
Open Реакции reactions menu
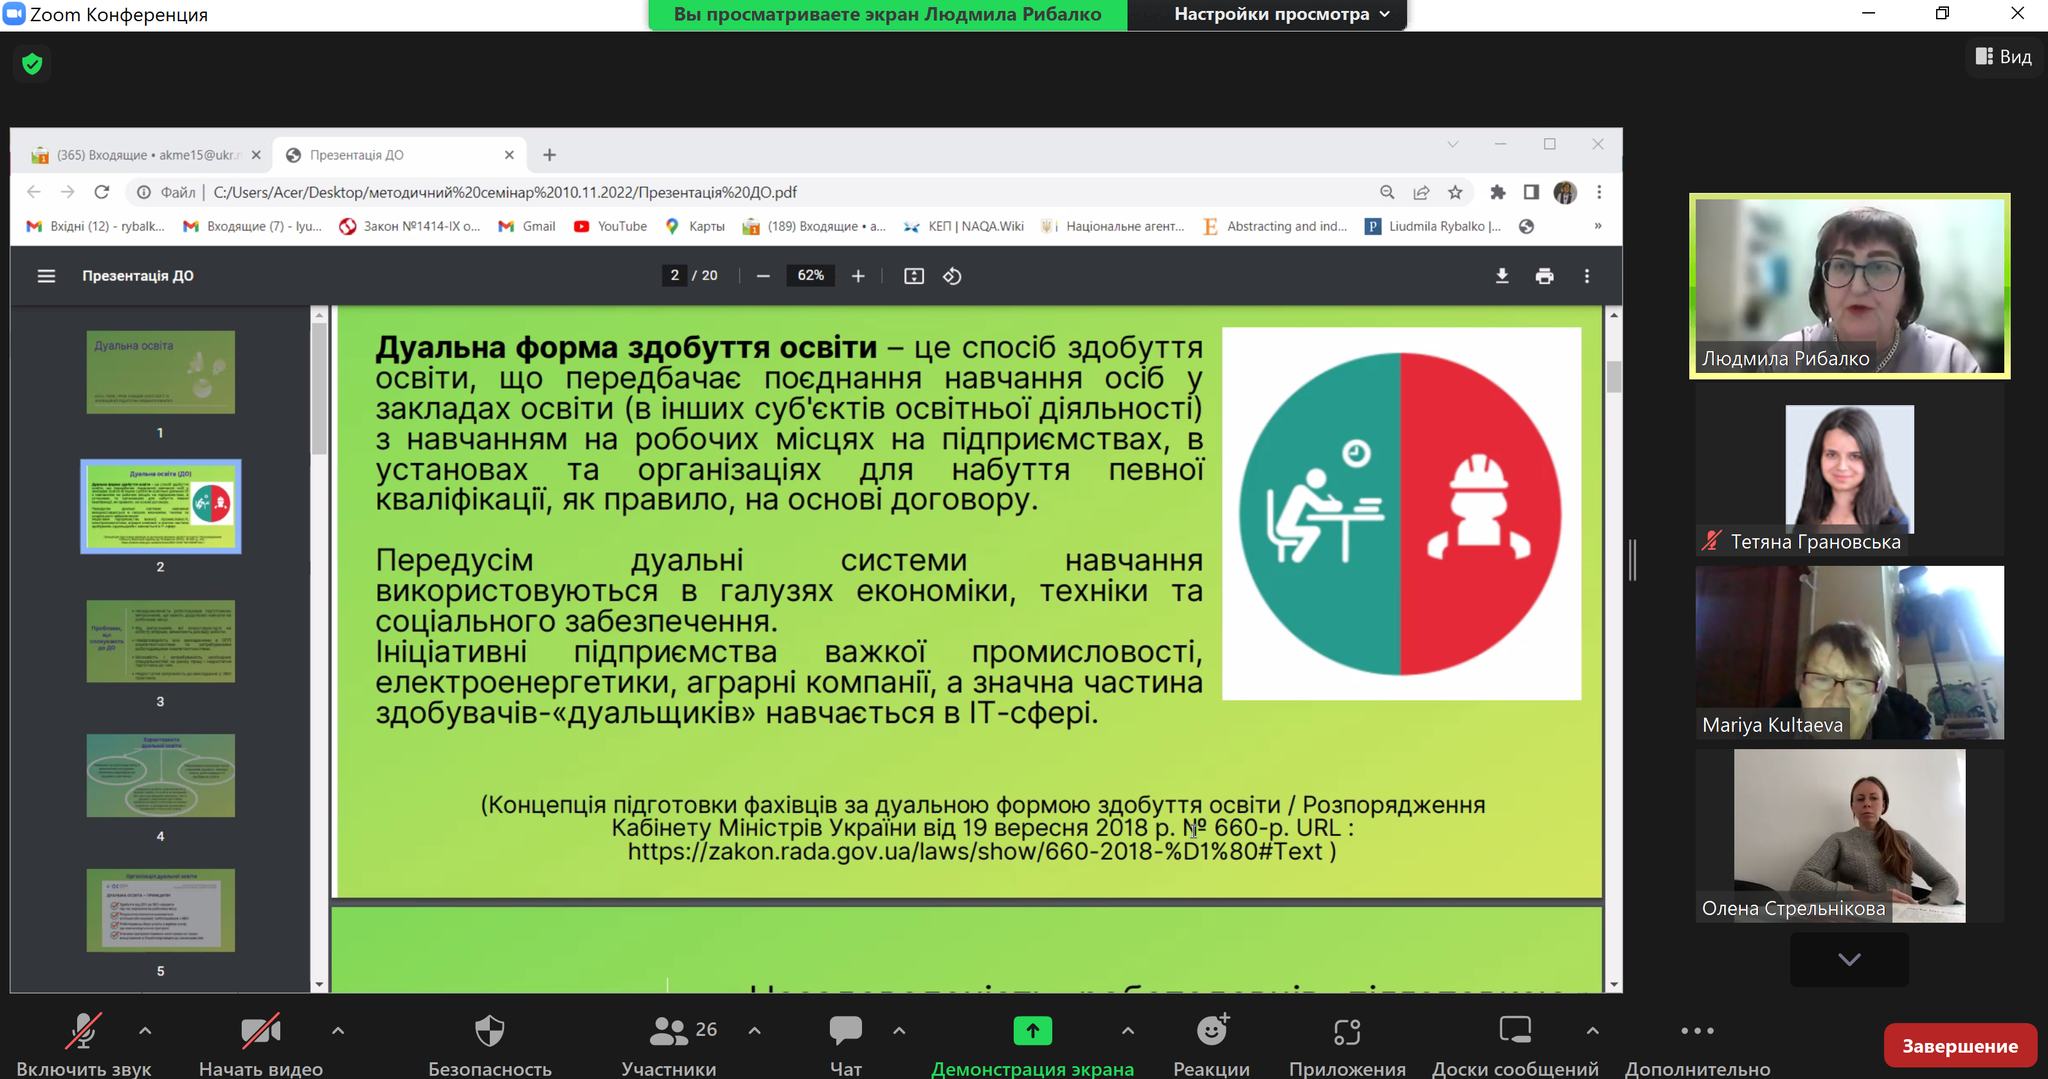tap(1212, 1045)
